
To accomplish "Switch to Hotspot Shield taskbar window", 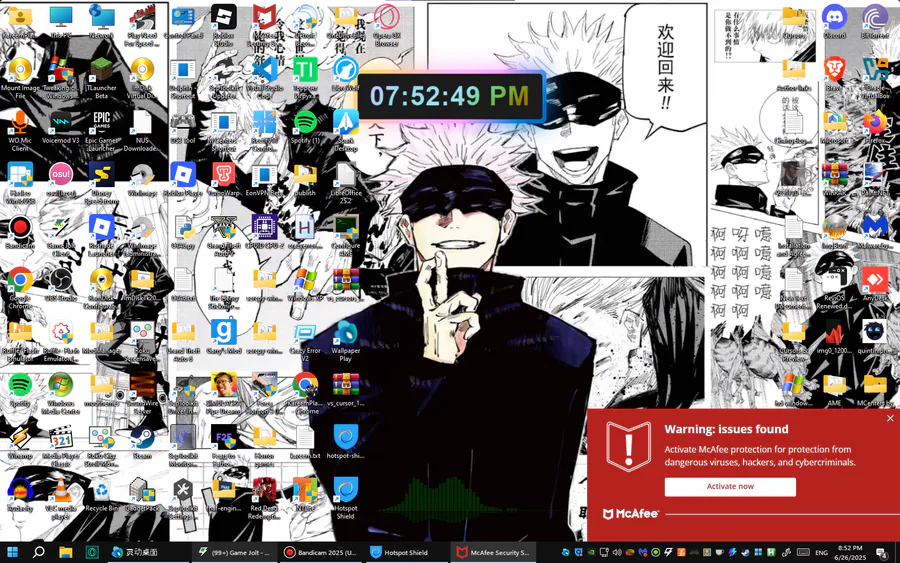I will click(406, 552).
